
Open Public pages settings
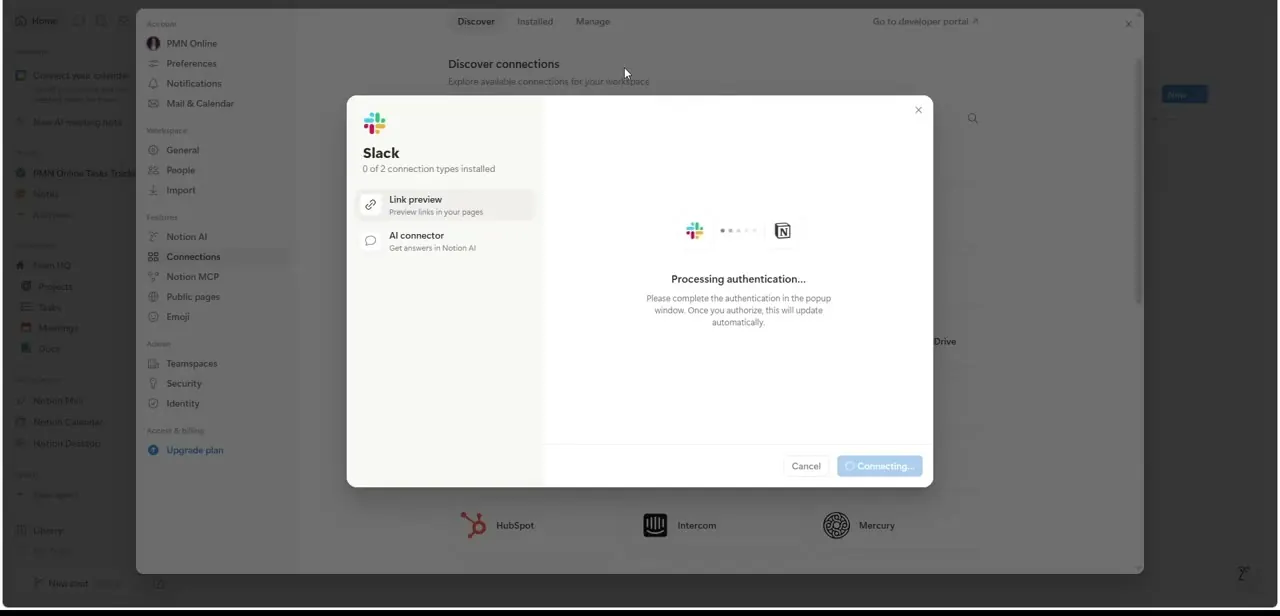(x=217, y=297)
